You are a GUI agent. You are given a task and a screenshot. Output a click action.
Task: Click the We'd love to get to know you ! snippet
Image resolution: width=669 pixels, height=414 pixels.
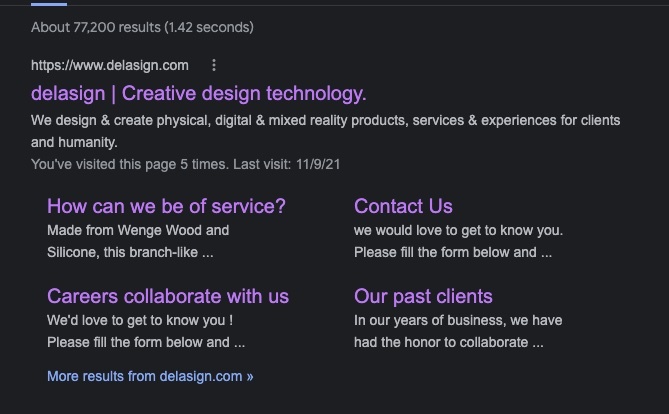pyautogui.click(x=140, y=321)
